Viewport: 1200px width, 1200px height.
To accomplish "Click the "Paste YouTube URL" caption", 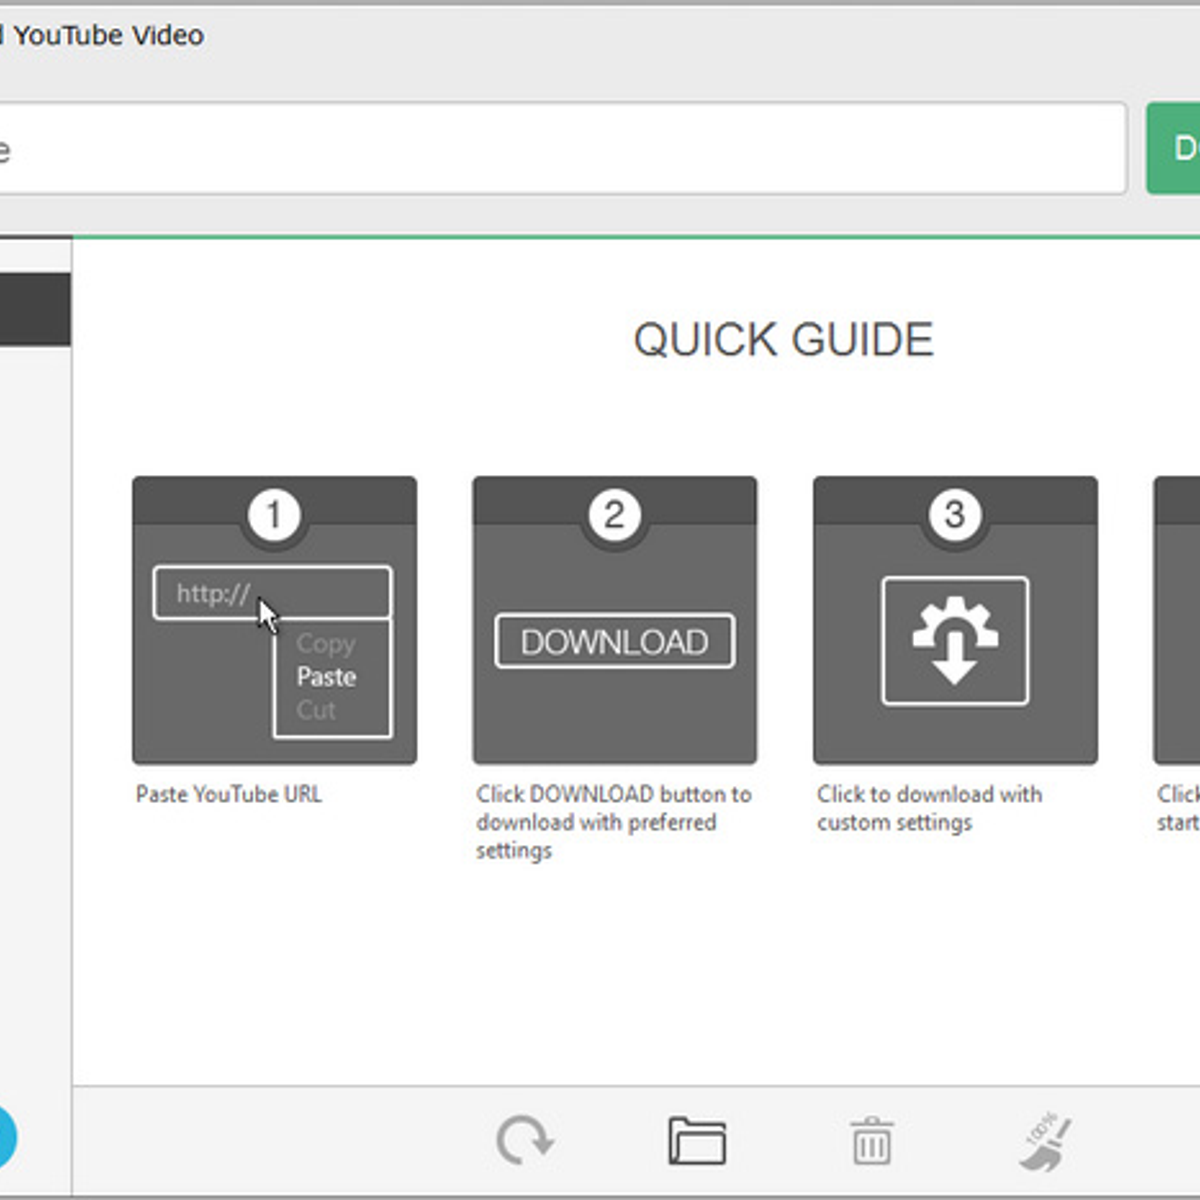I will coord(229,794).
